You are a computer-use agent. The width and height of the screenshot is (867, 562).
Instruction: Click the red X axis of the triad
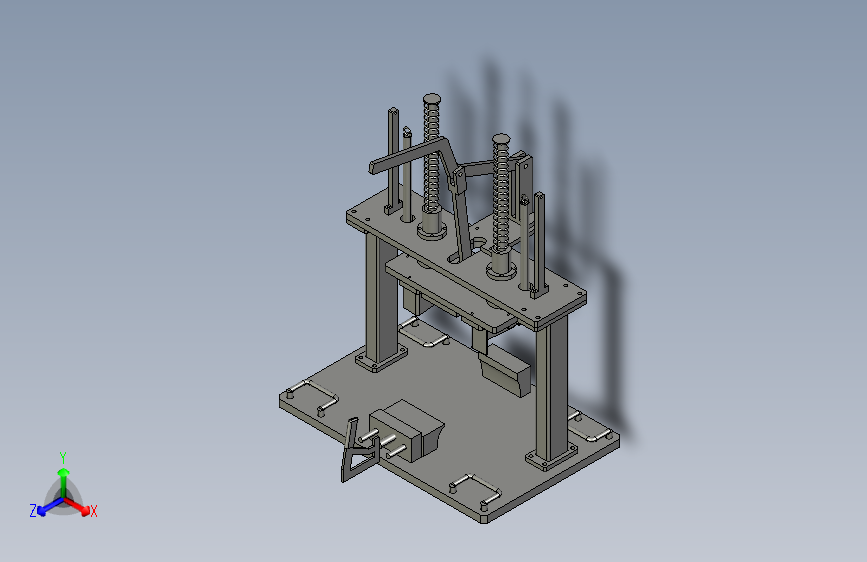tap(78, 505)
